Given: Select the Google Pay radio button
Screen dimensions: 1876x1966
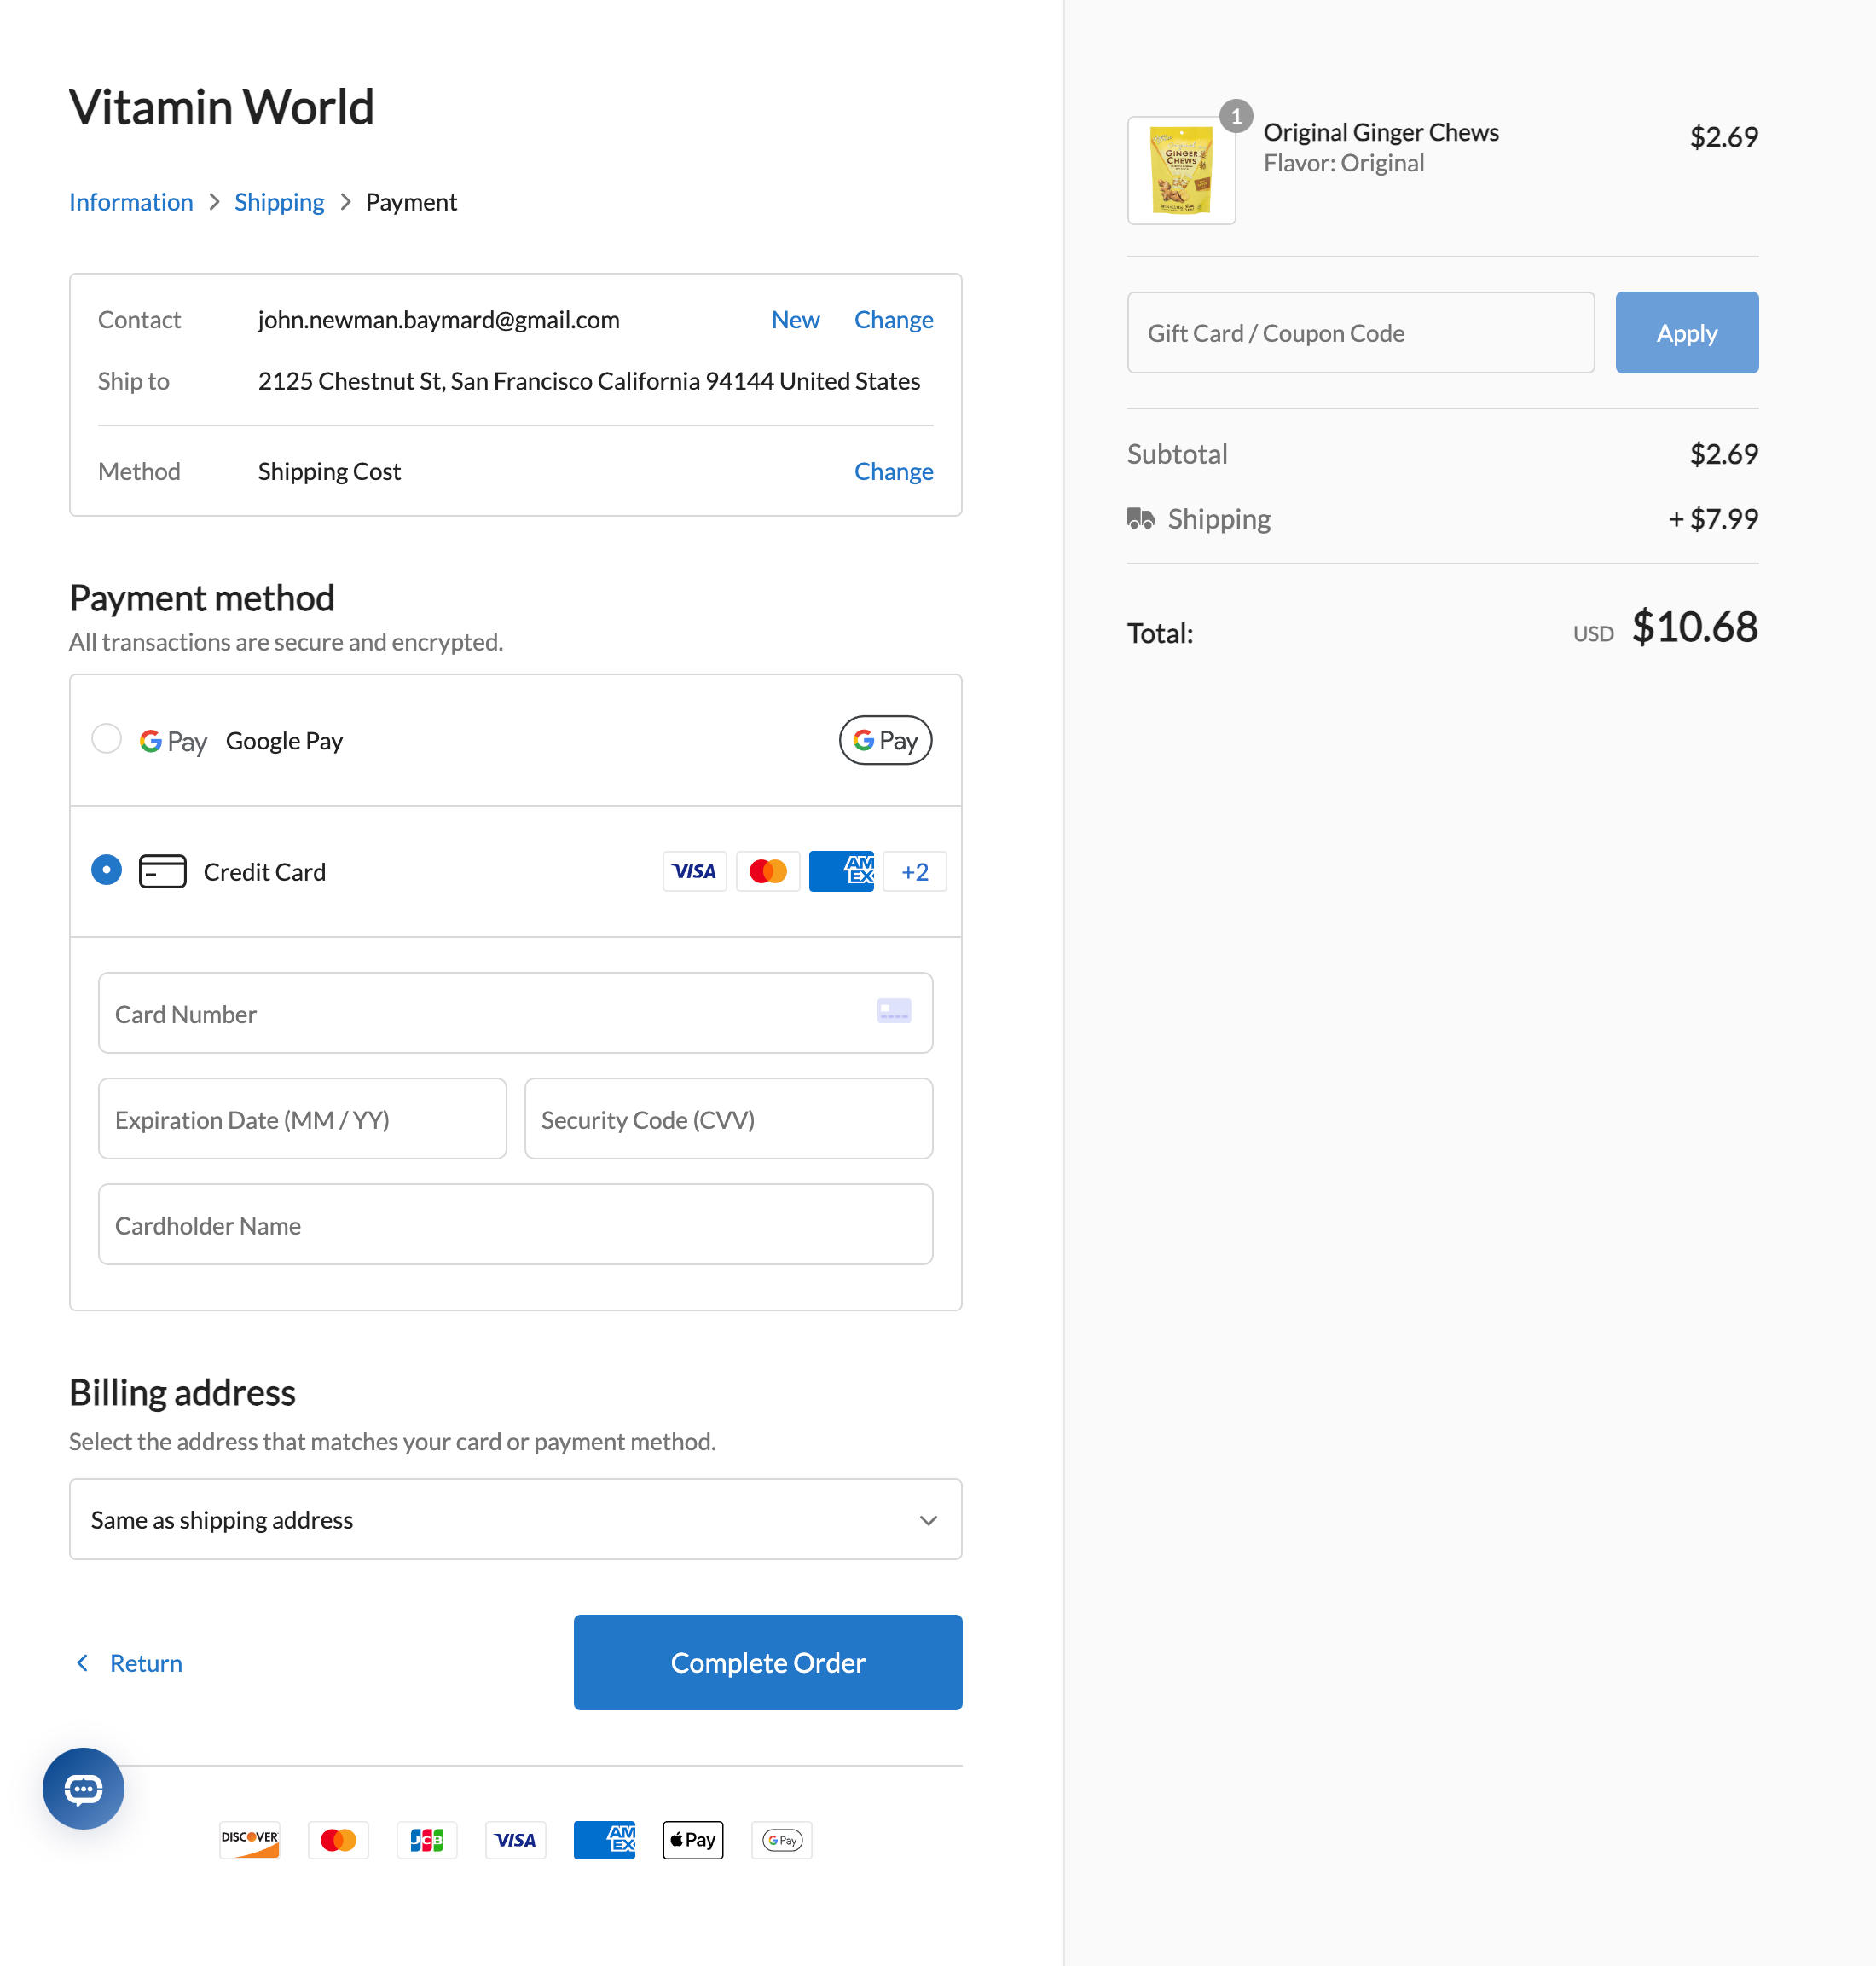Looking at the screenshot, I should (x=106, y=738).
